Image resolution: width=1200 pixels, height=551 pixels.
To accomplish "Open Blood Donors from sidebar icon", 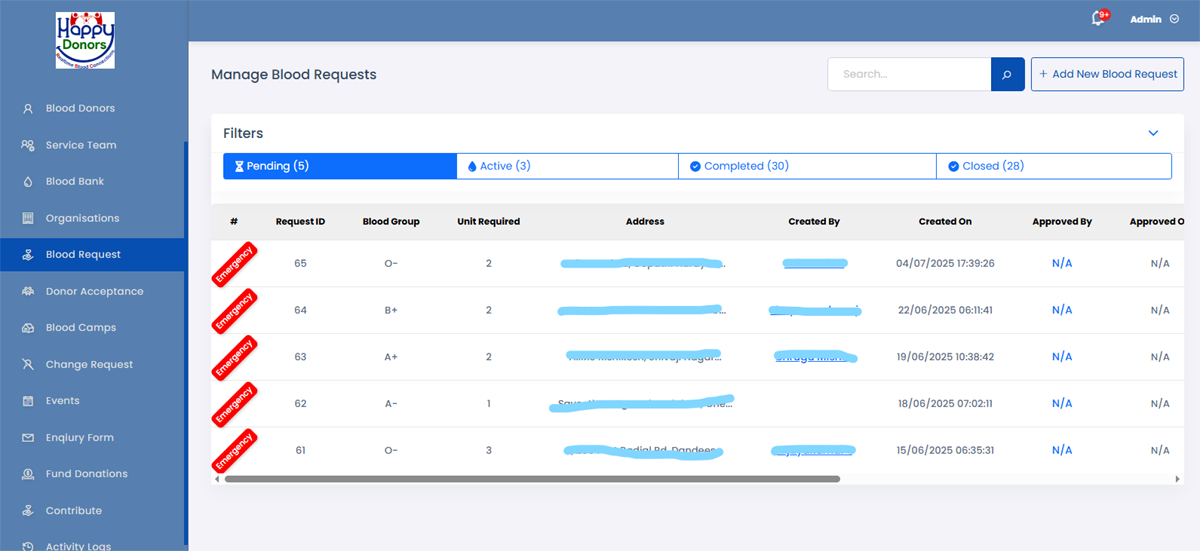I will [28, 108].
